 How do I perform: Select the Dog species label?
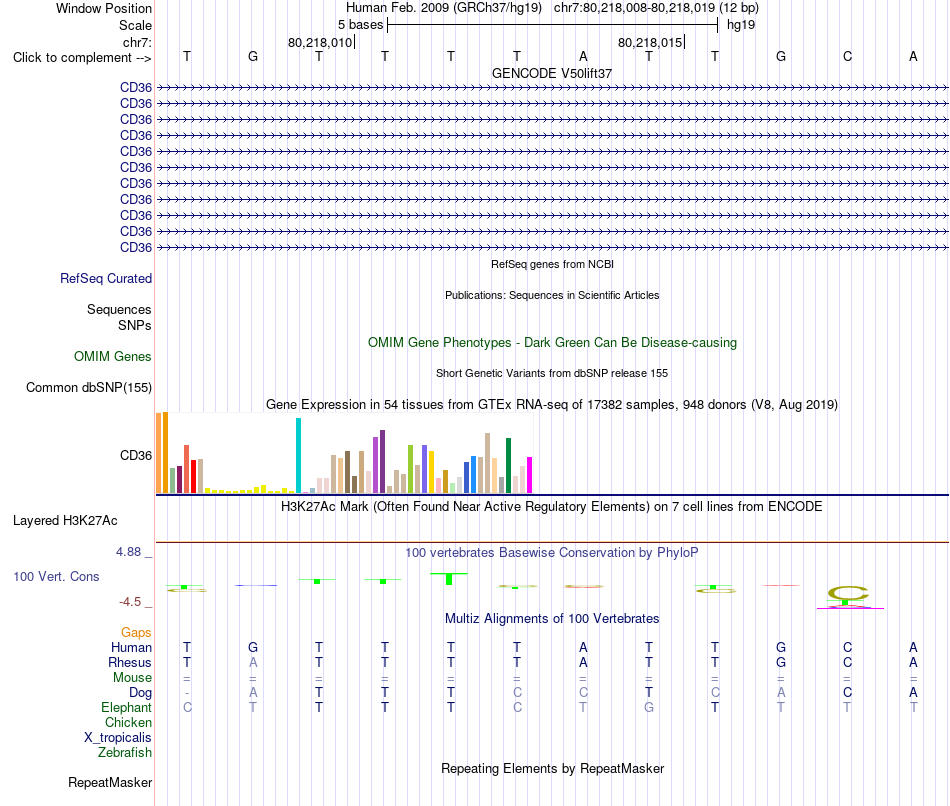(x=141, y=693)
